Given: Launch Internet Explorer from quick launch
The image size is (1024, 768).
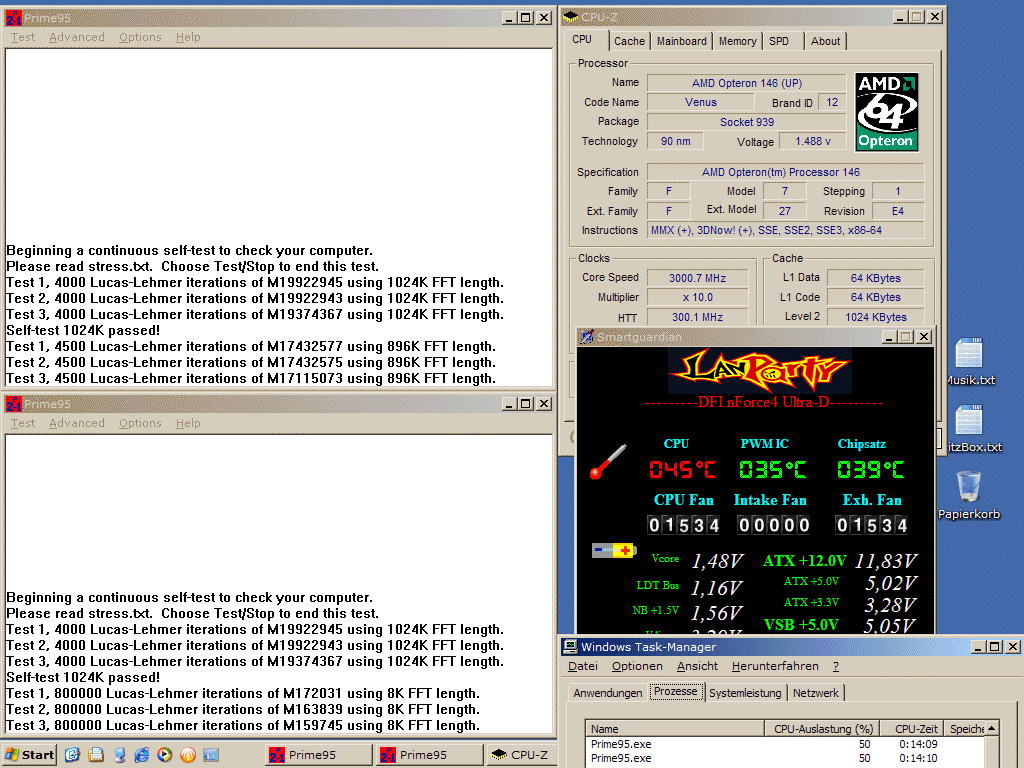Looking at the screenshot, I should [x=142, y=755].
